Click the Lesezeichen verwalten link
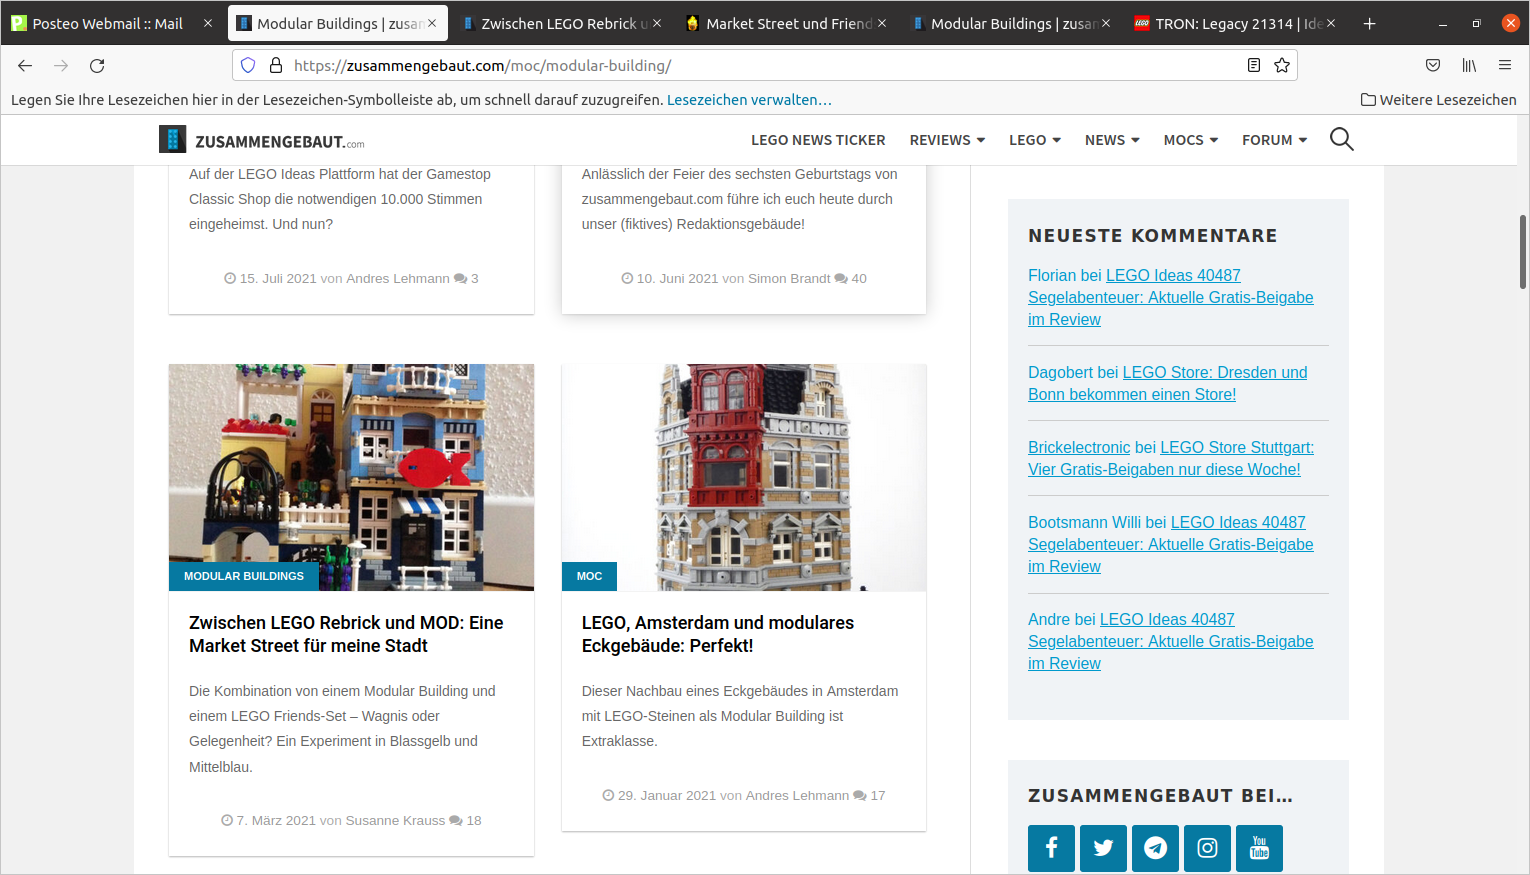Screen dimensions: 1530x875 pos(749,100)
